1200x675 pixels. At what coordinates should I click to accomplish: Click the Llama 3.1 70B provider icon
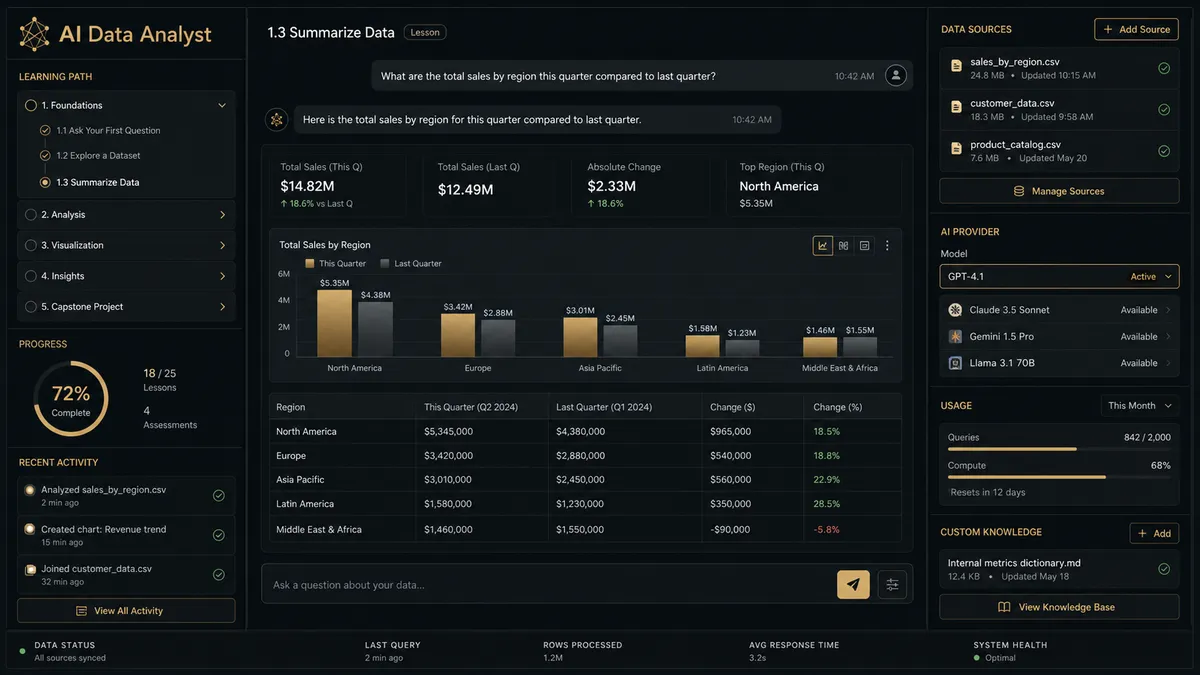point(955,363)
